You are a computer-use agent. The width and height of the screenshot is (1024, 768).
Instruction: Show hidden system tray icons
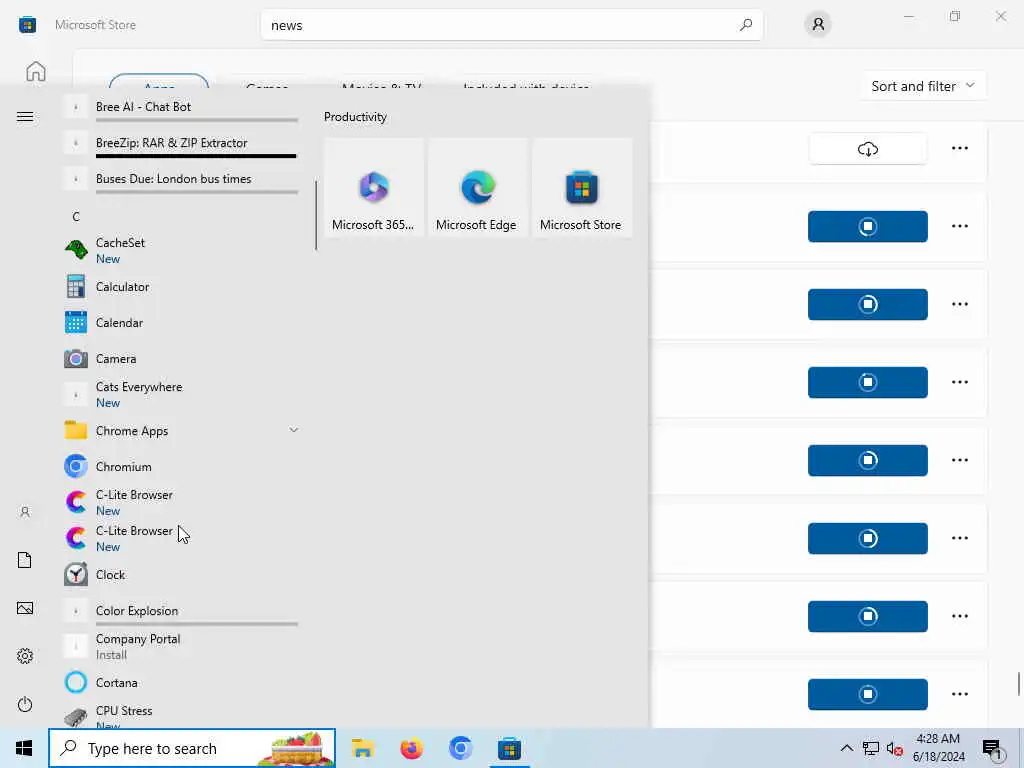(846, 748)
